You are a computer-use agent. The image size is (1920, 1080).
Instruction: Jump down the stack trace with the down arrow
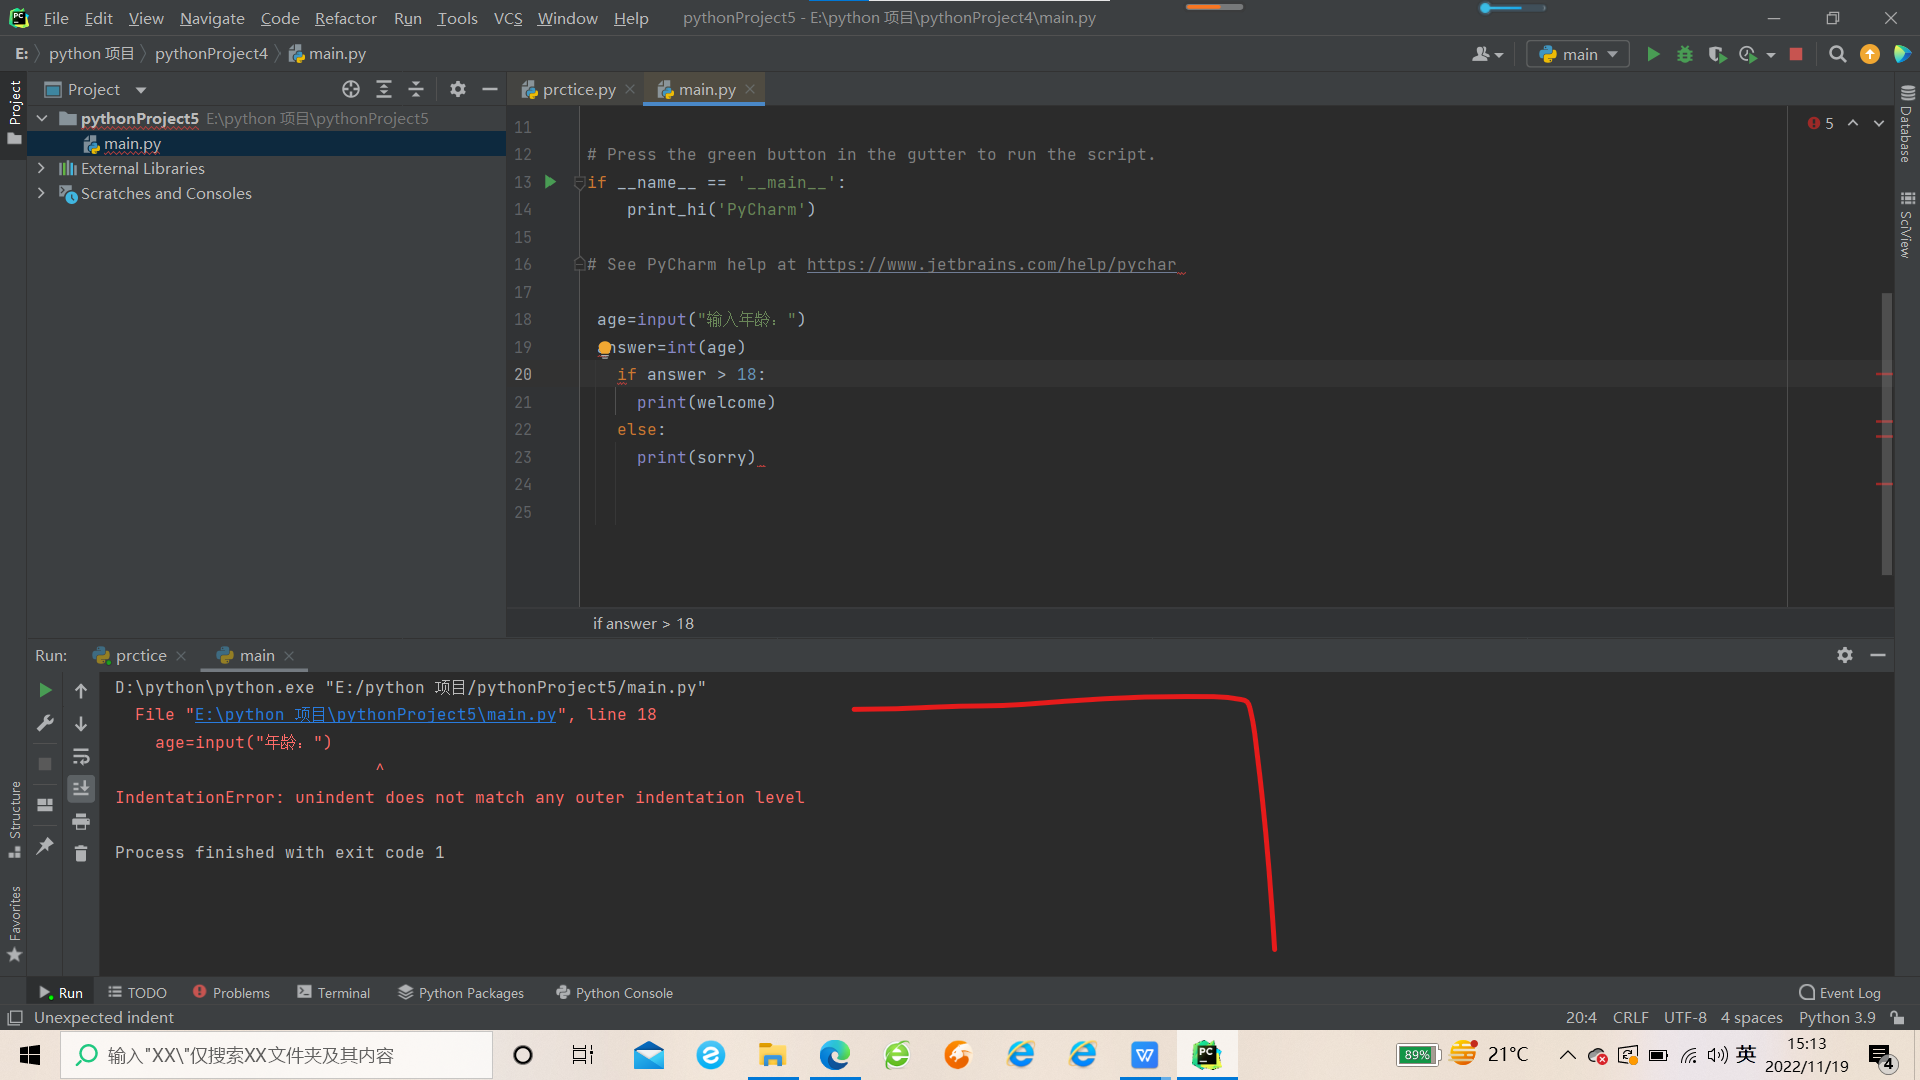pos(81,723)
